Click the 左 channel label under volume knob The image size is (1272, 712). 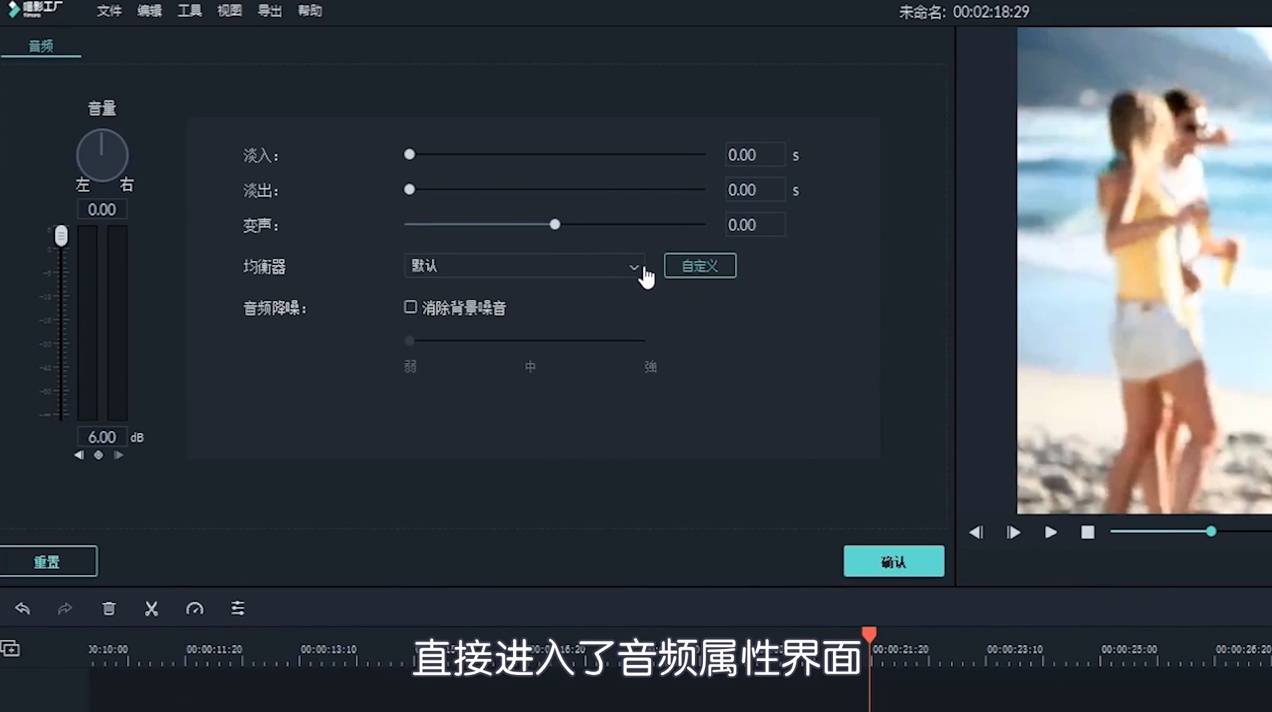tap(82, 184)
